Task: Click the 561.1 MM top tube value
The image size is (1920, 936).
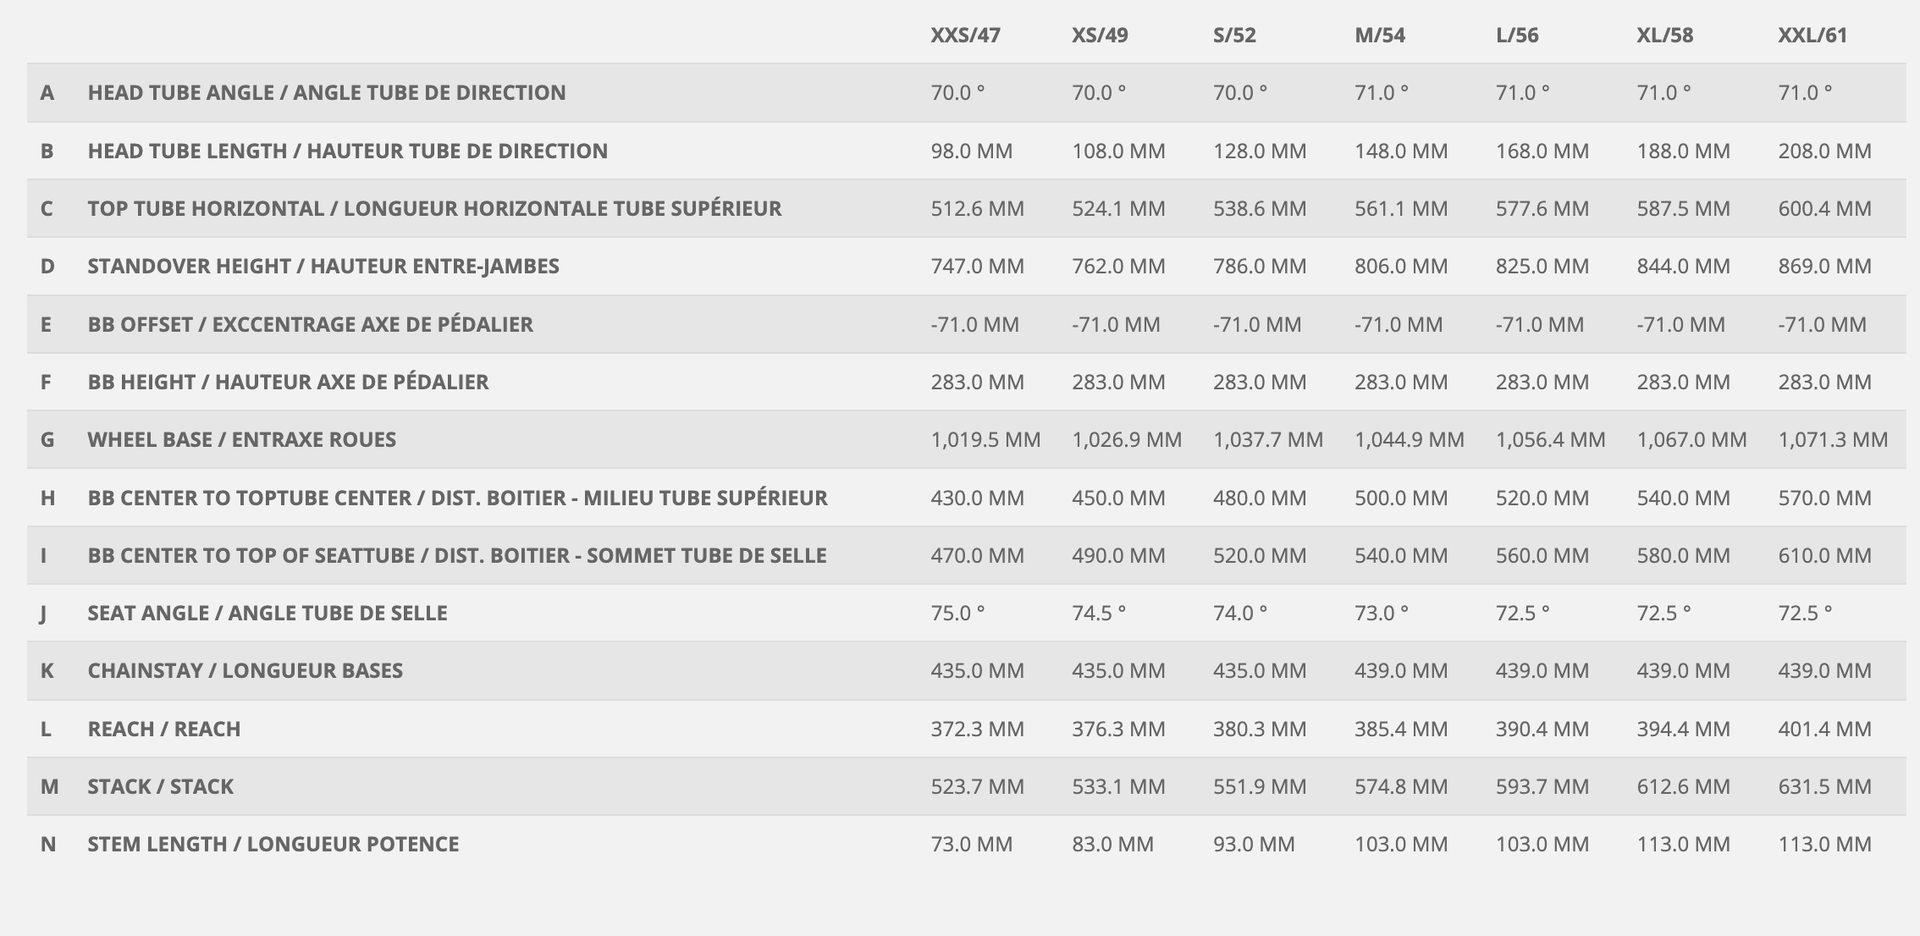Action: click(1400, 209)
